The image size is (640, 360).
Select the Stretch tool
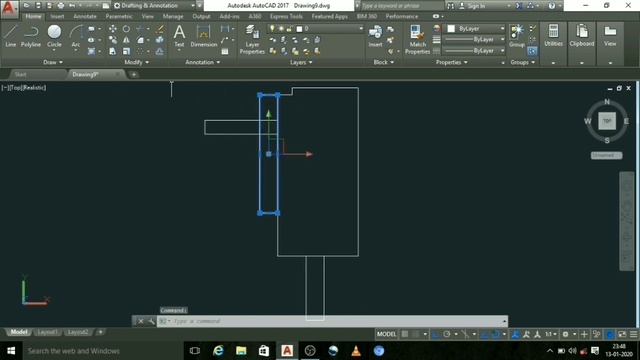pyautogui.click(x=113, y=51)
